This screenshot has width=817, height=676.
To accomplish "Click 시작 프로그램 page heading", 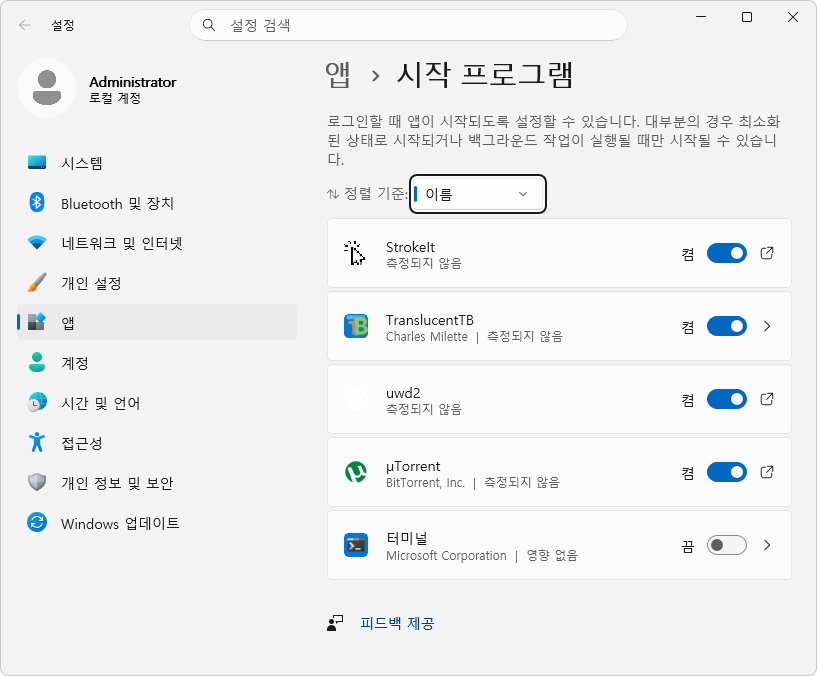I will pos(485,75).
